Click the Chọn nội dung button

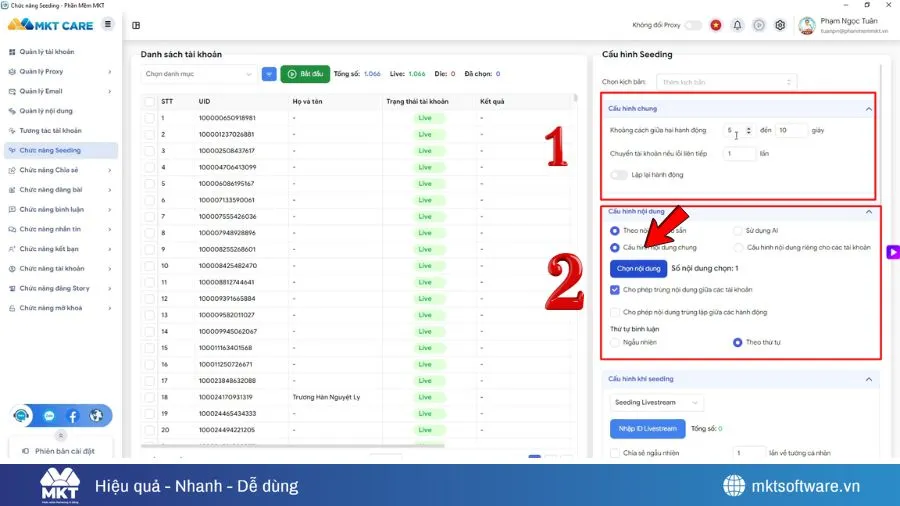(638, 268)
